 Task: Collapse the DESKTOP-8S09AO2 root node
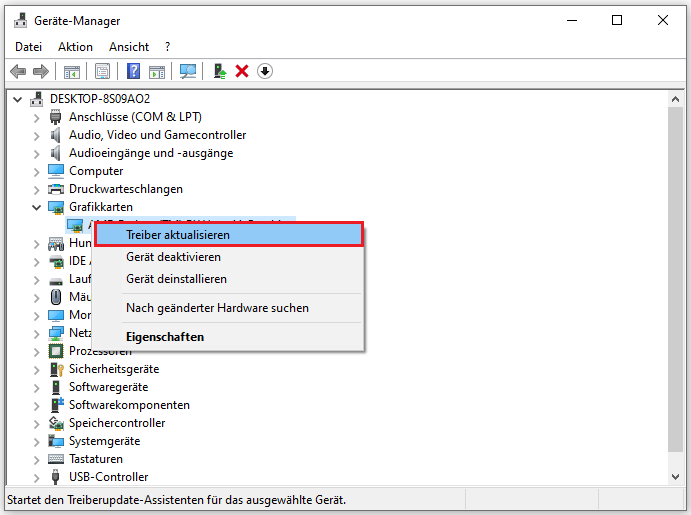pos(18,99)
